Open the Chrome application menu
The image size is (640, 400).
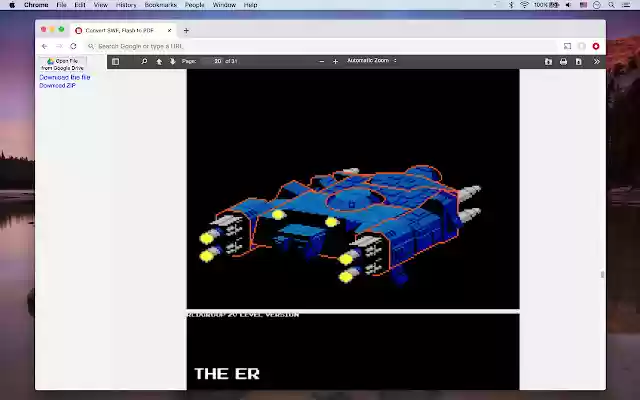[x=36, y=5]
